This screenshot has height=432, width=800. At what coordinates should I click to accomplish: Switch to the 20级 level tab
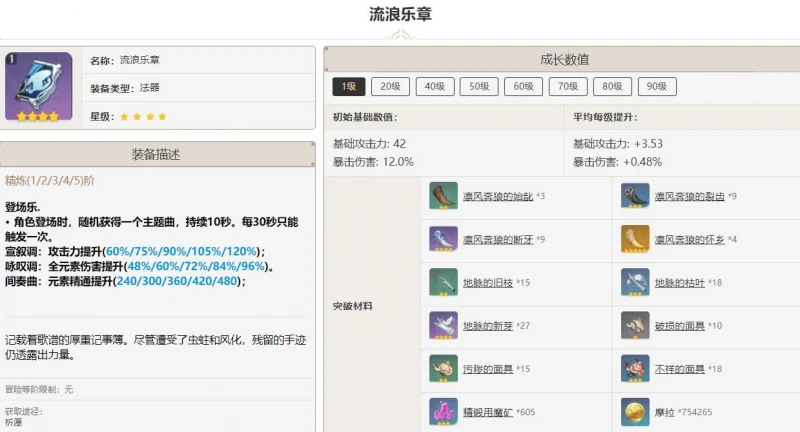[390, 87]
